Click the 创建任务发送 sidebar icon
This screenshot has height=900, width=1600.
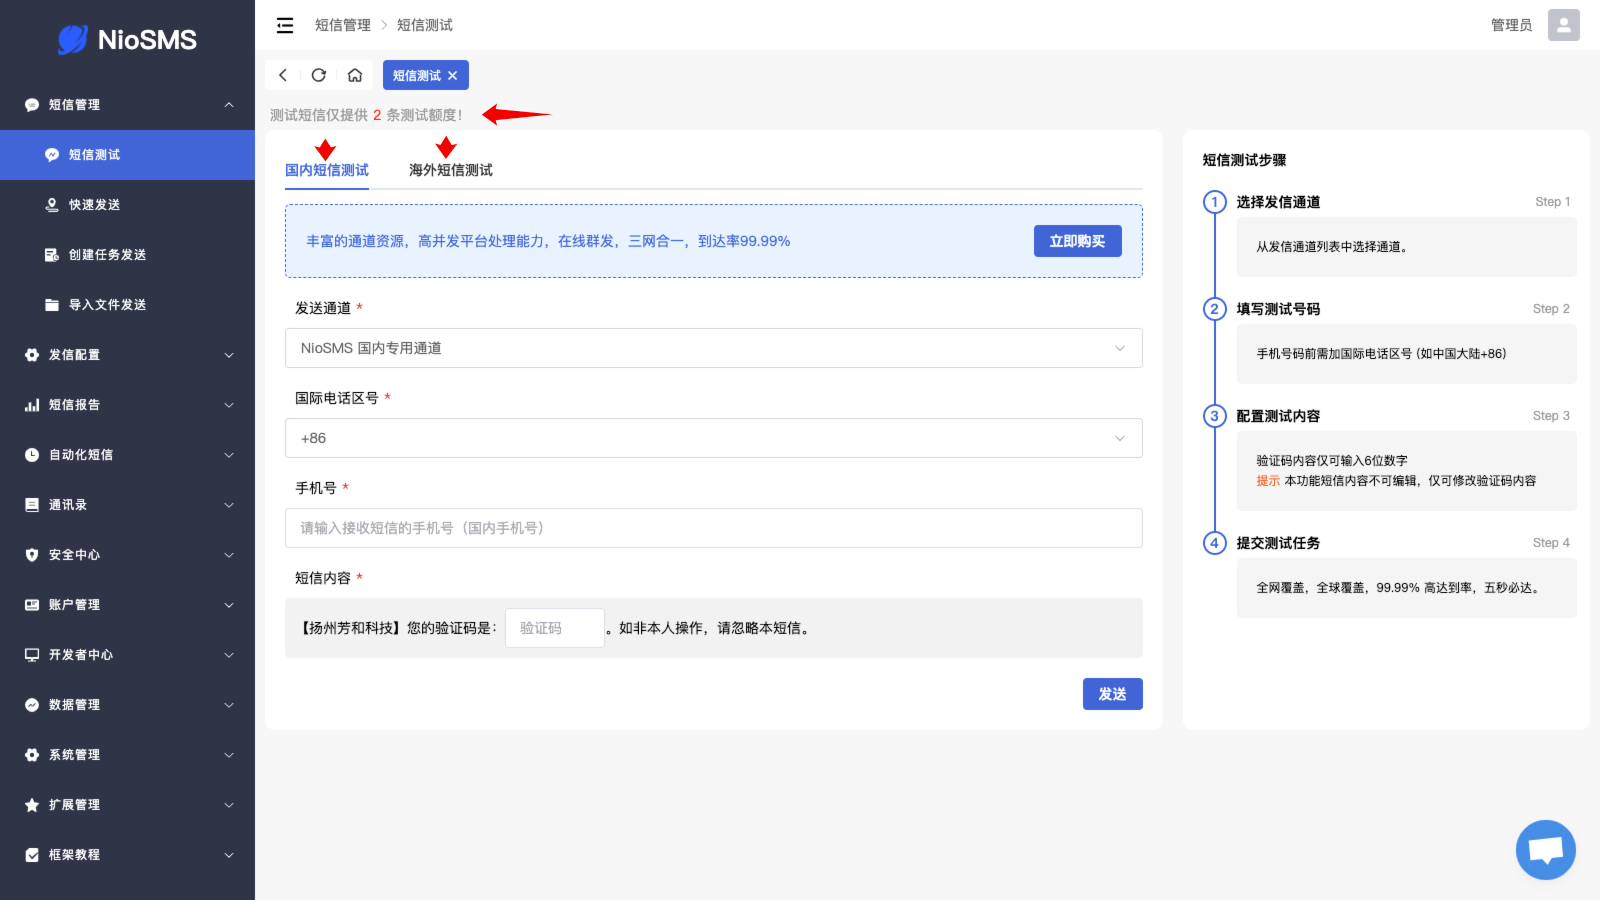click(x=52, y=255)
